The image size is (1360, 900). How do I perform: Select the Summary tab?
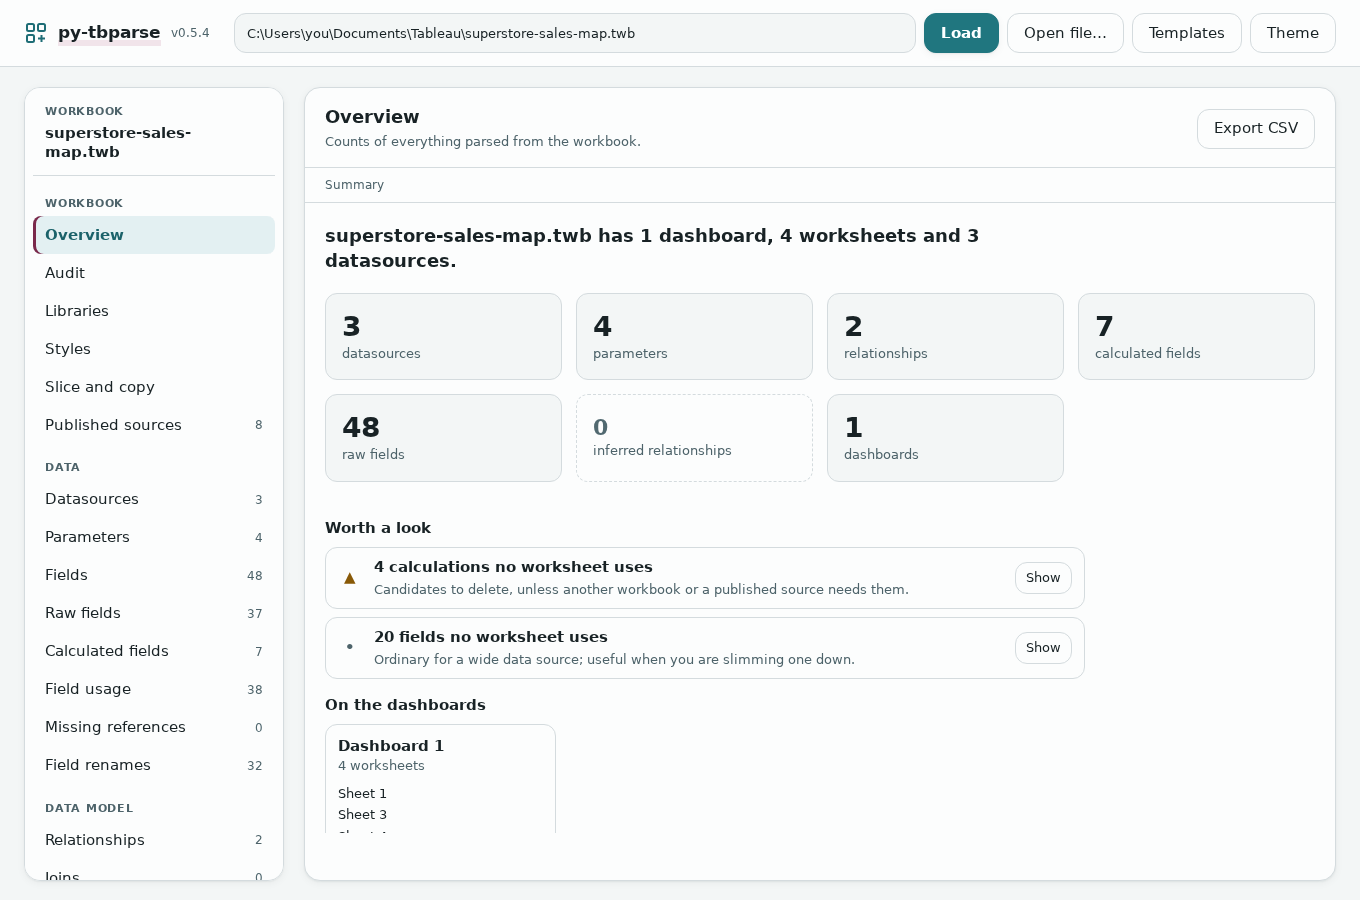point(354,185)
